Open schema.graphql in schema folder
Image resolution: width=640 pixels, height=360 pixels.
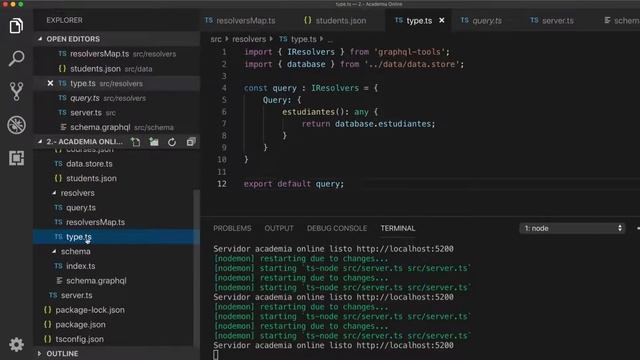(x=96, y=281)
